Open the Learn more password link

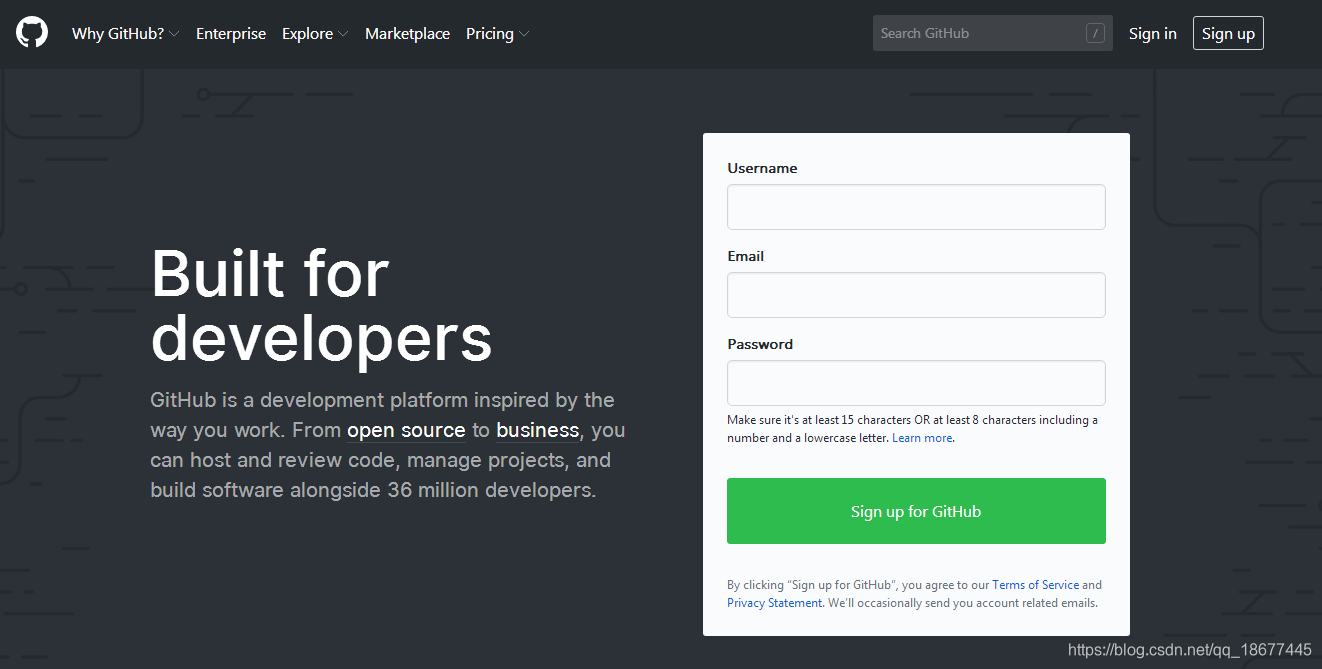[x=922, y=438]
